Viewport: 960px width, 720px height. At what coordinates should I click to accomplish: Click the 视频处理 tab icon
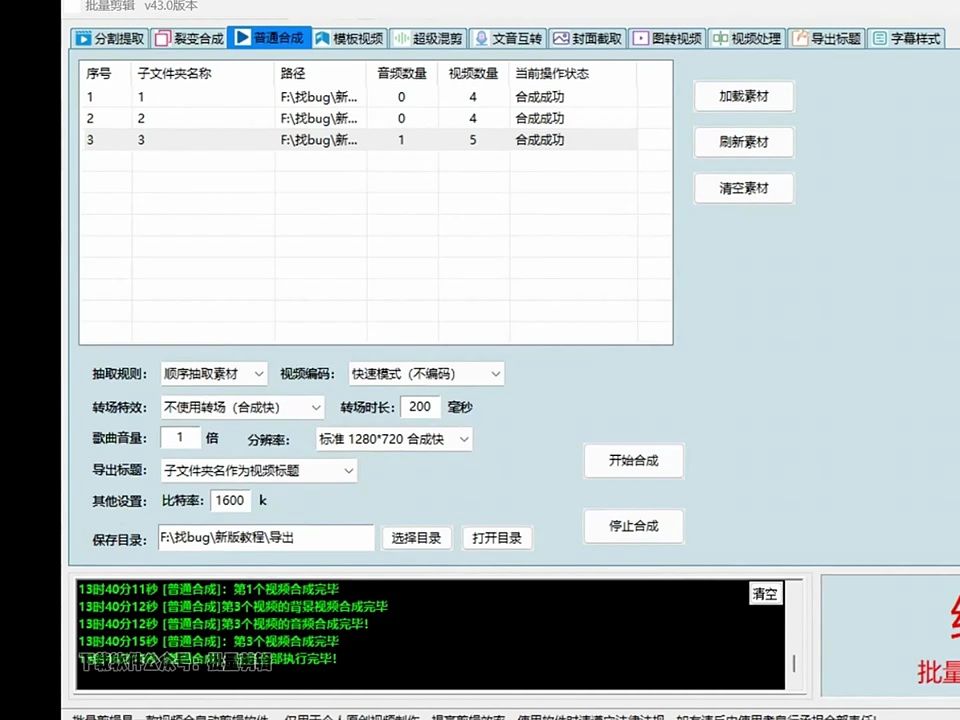tap(720, 39)
